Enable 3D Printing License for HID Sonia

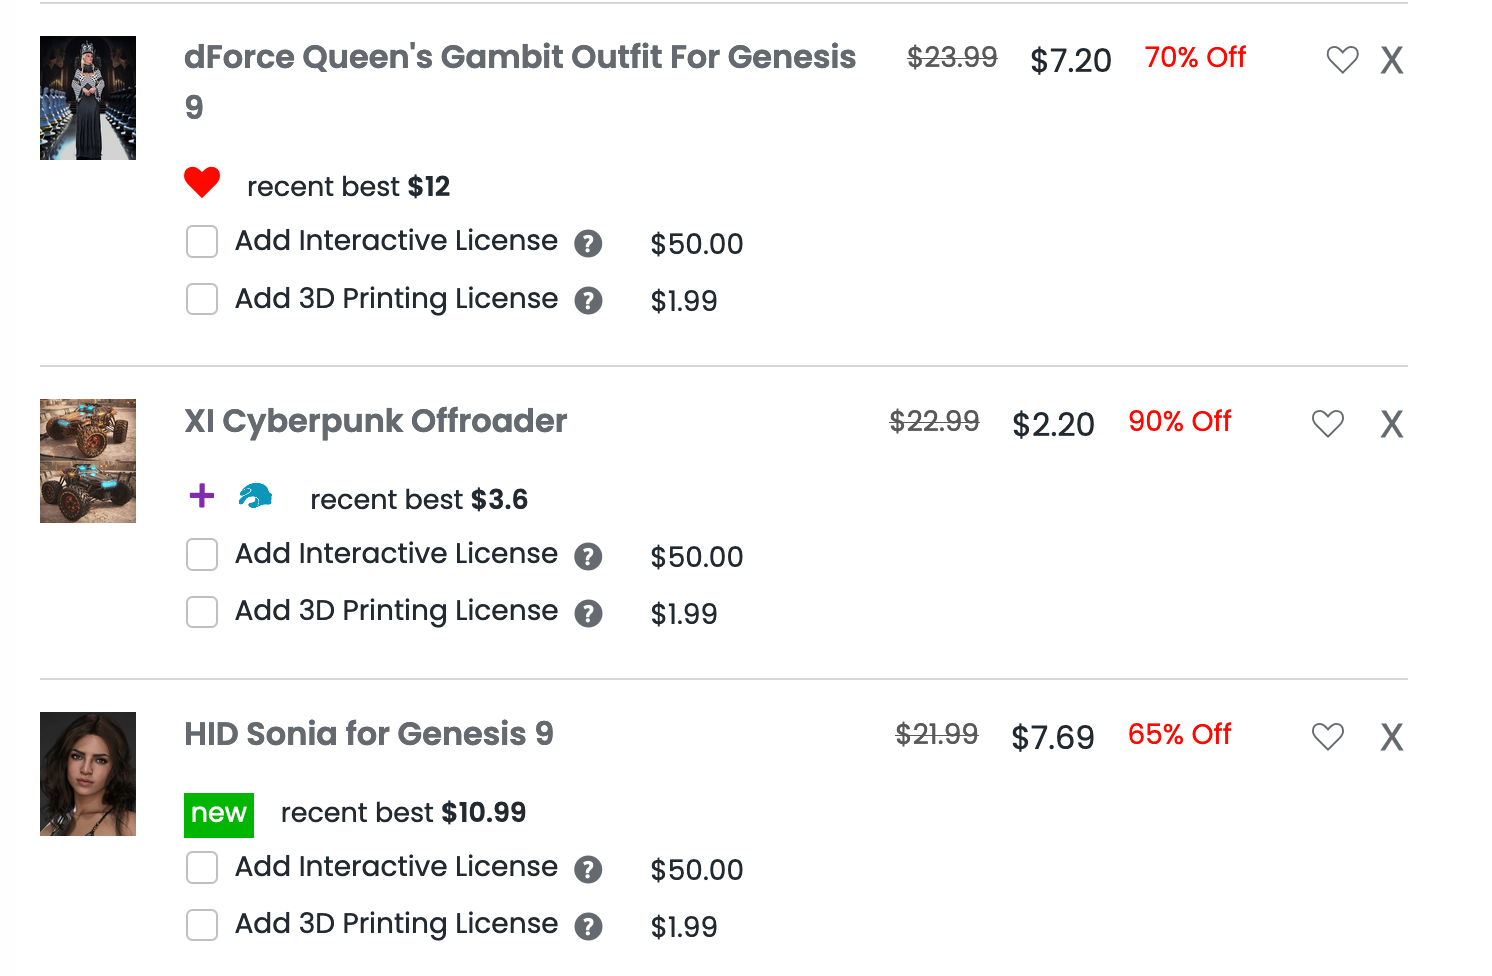[202, 925]
